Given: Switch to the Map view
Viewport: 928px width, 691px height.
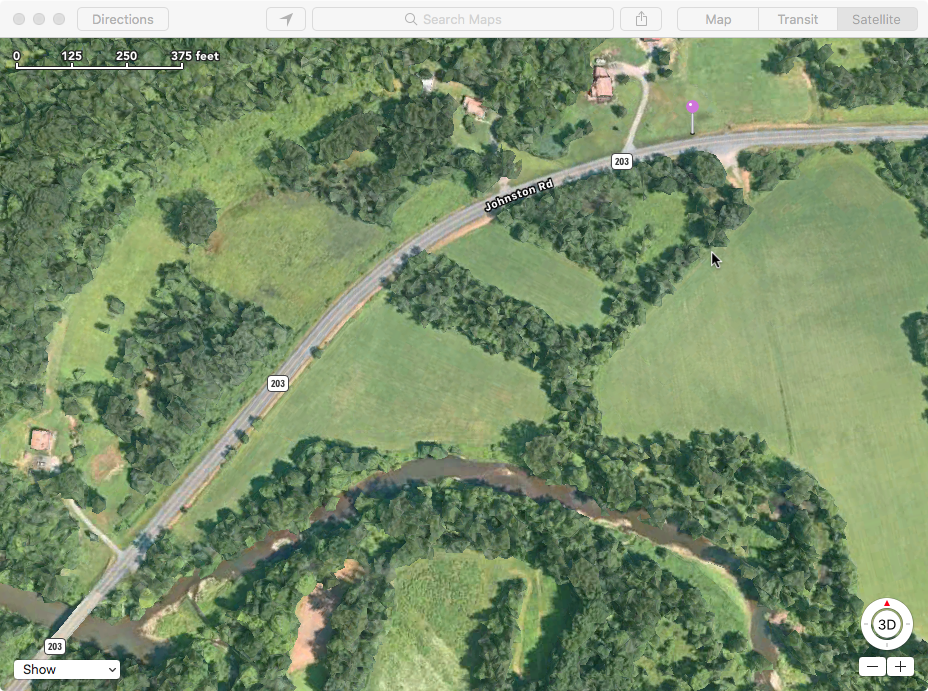Looking at the screenshot, I should tap(718, 19).
